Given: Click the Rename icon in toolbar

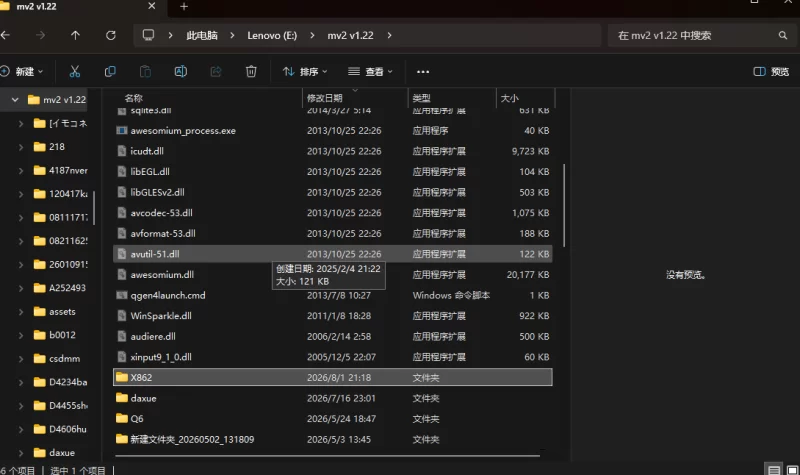Looking at the screenshot, I should (181, 71).
